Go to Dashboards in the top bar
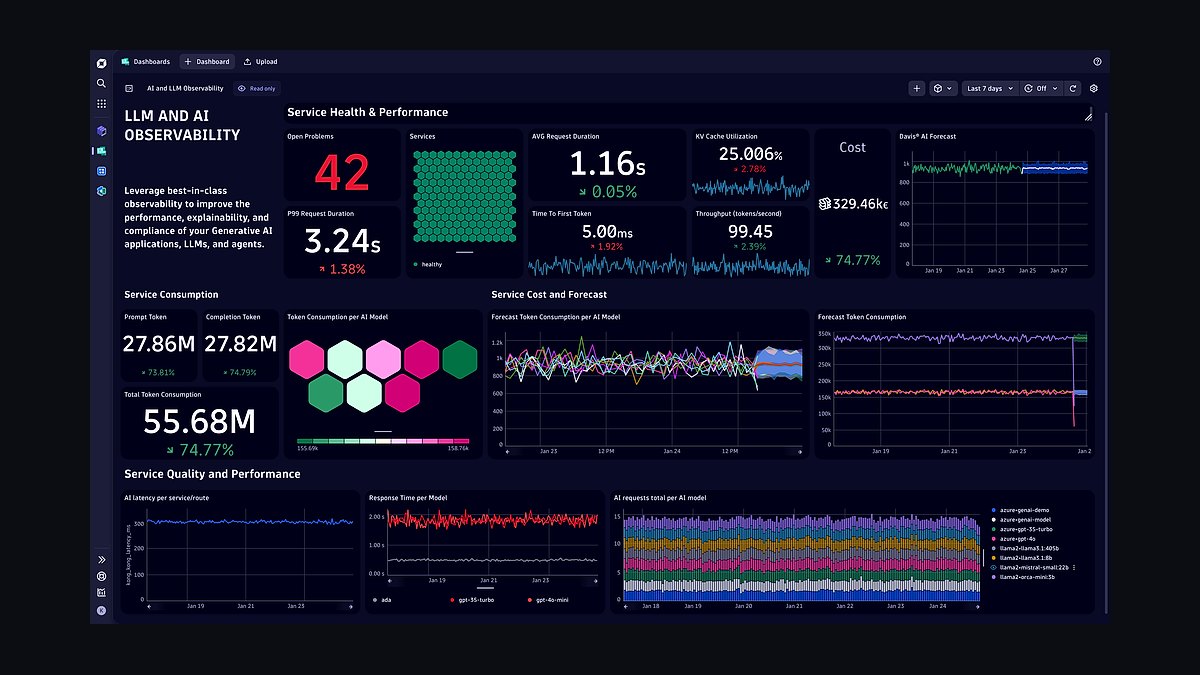The image size is (1200, 675). 146,62
